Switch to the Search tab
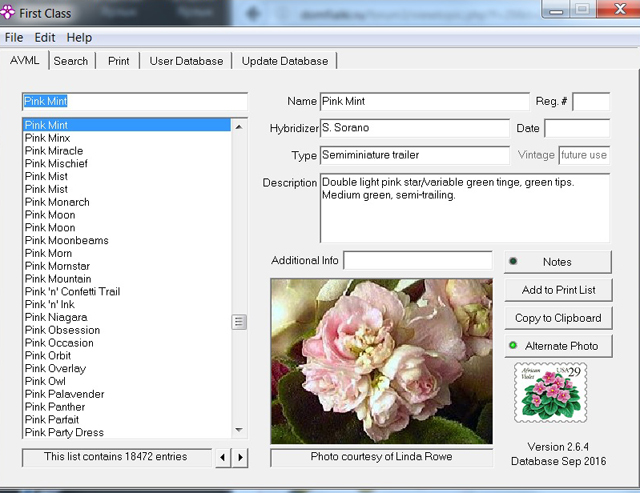This screenshot has height=493, width=640. [71, 61]
